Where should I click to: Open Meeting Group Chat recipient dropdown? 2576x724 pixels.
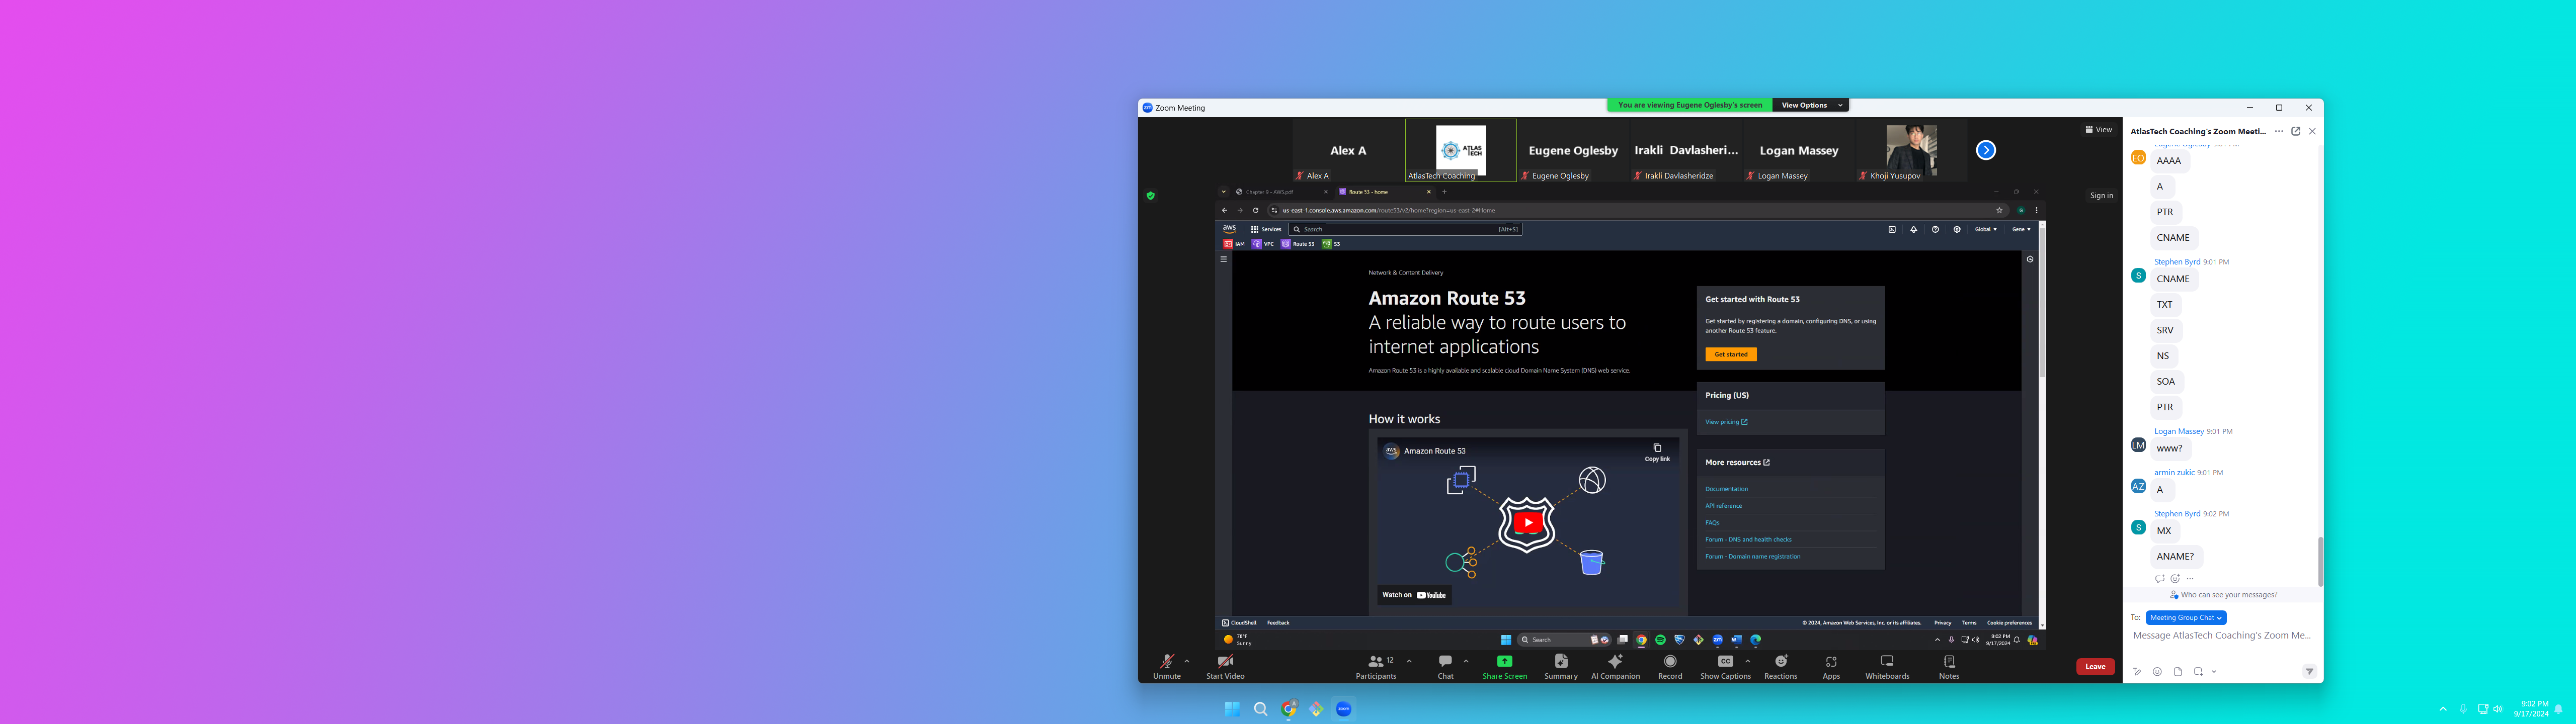pos(2185,618)
